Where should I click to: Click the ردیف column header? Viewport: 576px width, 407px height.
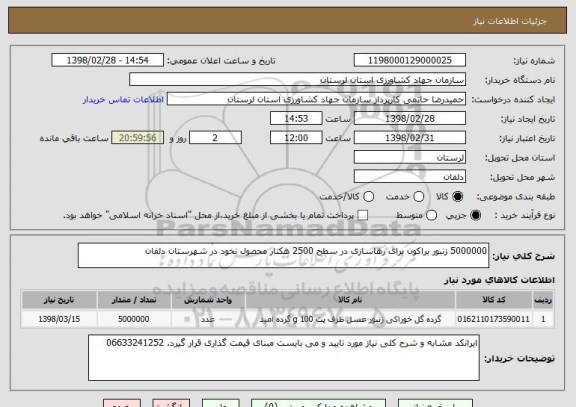coord(543,300)
